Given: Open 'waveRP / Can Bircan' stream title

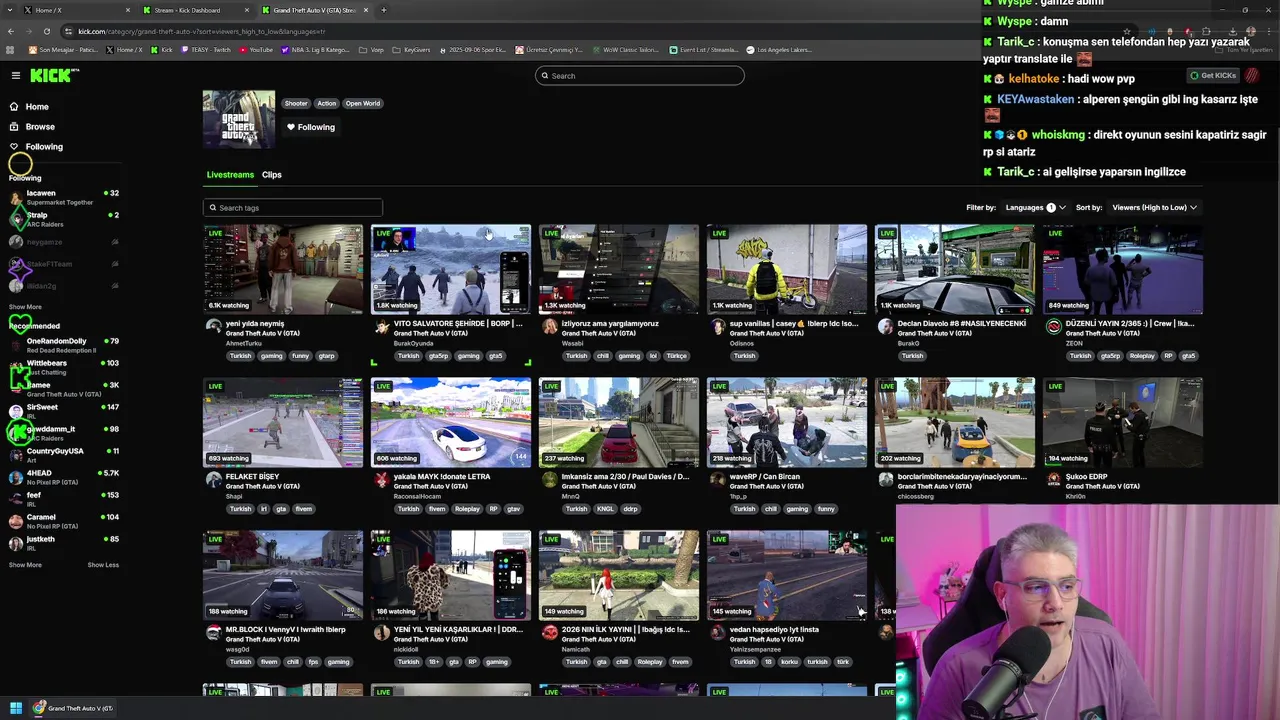Looking at the screenshot, I should pos(765,477).
